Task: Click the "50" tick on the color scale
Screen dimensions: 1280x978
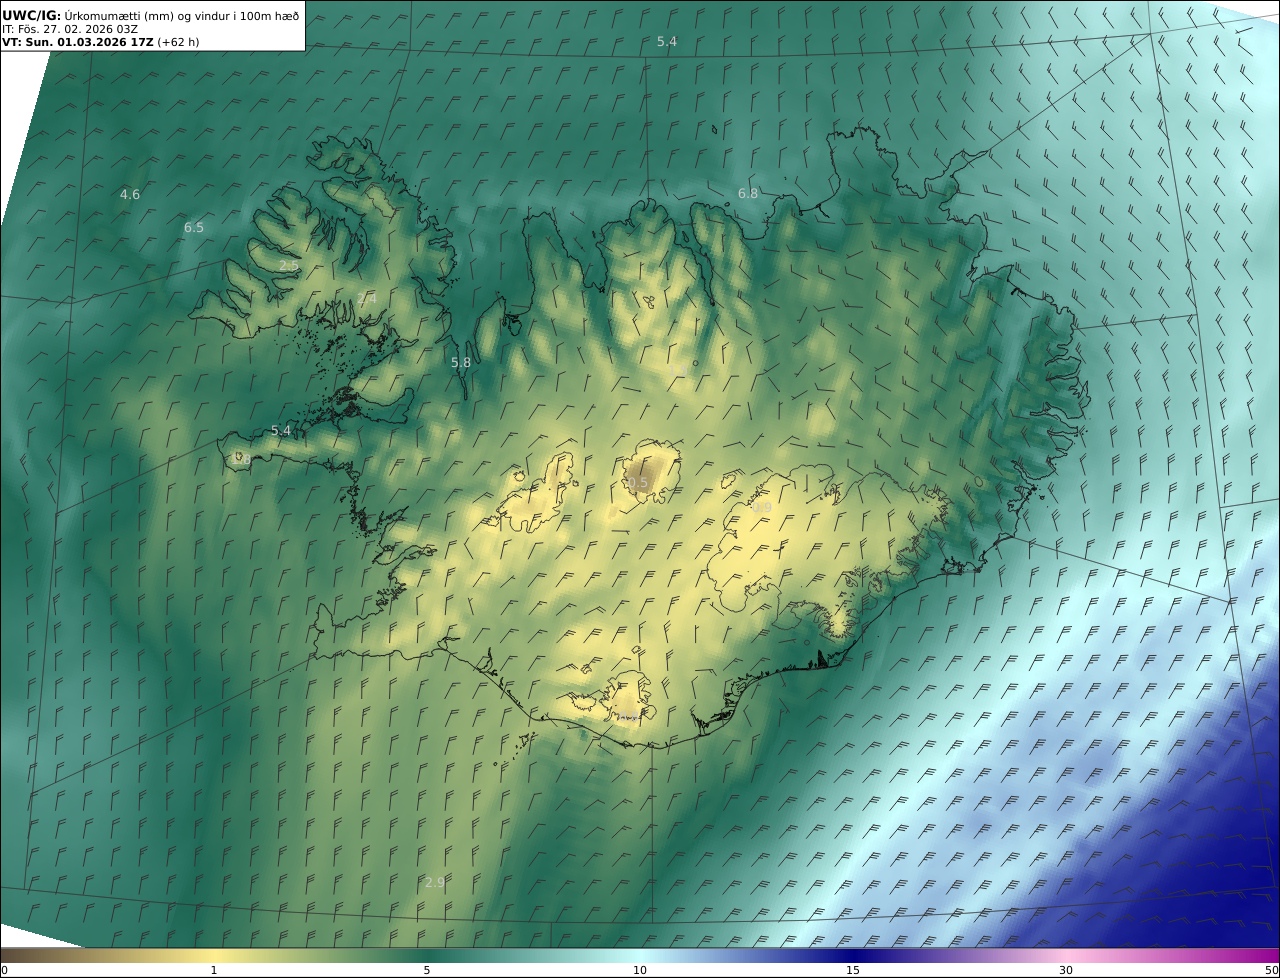Action: [x=1272, y=970]
